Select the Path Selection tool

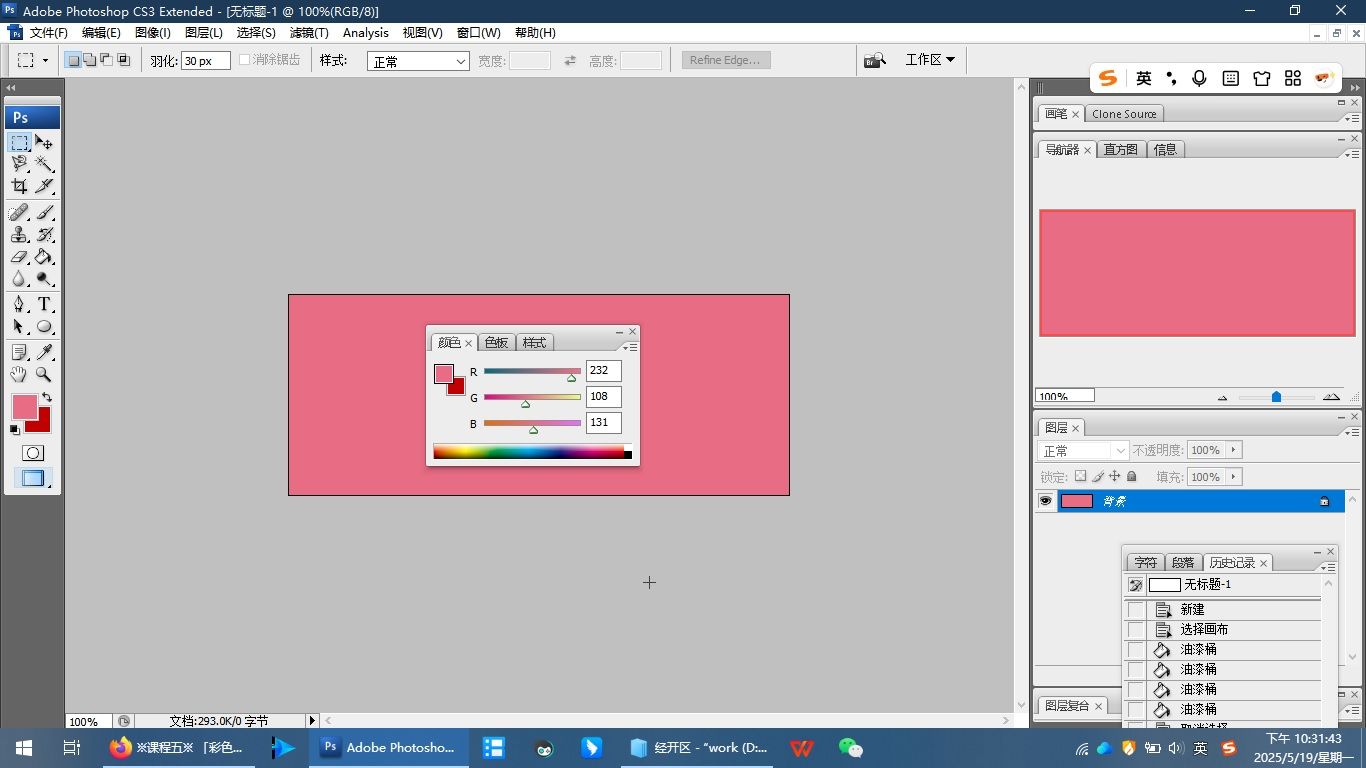pyautogui.click(x=20, y=327)
